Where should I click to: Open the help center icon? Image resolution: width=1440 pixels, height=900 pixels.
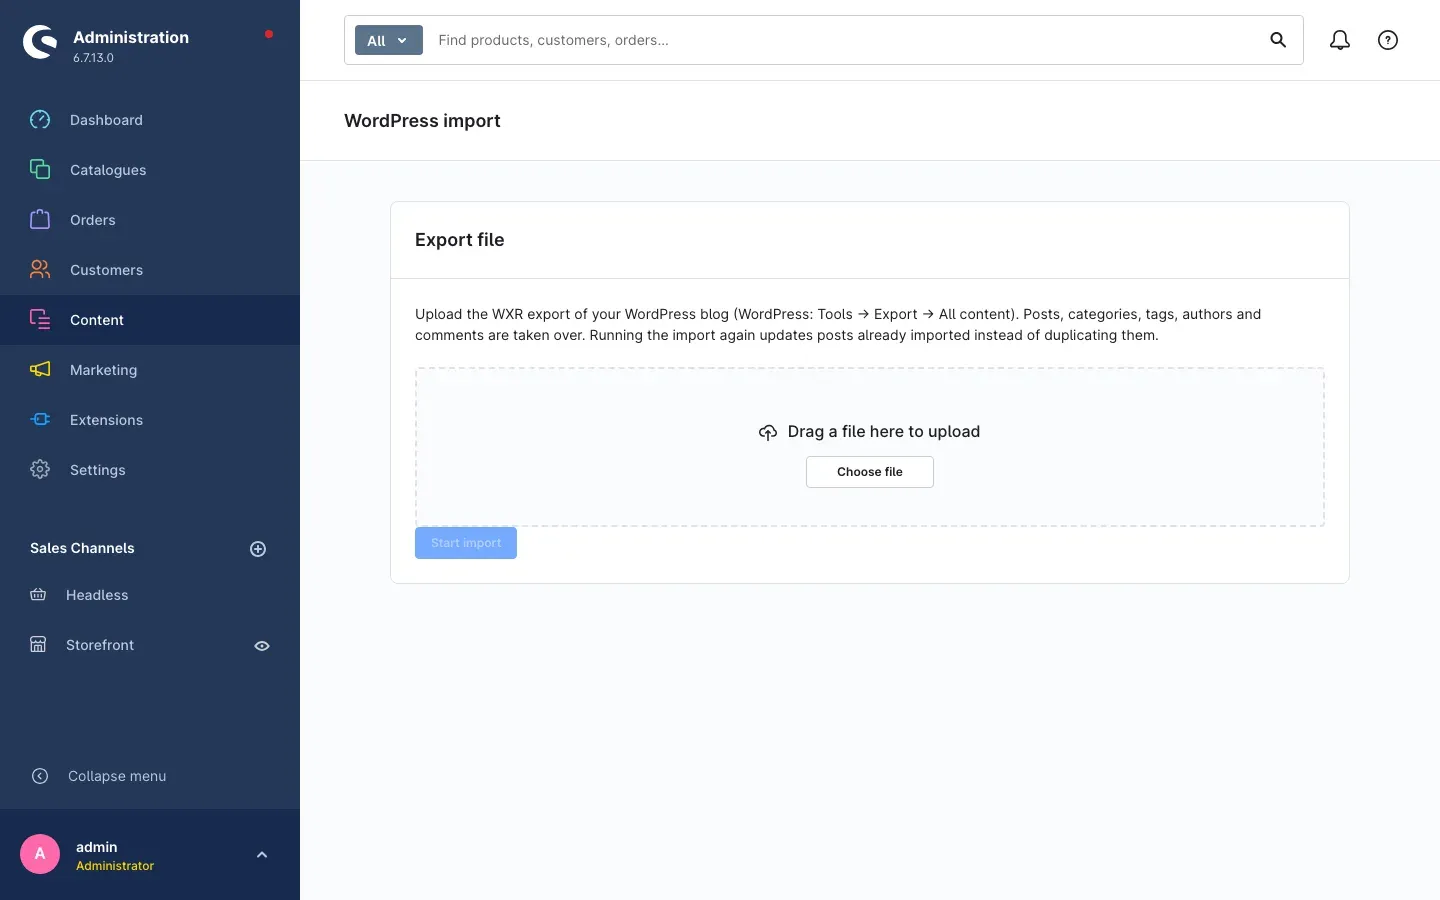point(1388,40)
